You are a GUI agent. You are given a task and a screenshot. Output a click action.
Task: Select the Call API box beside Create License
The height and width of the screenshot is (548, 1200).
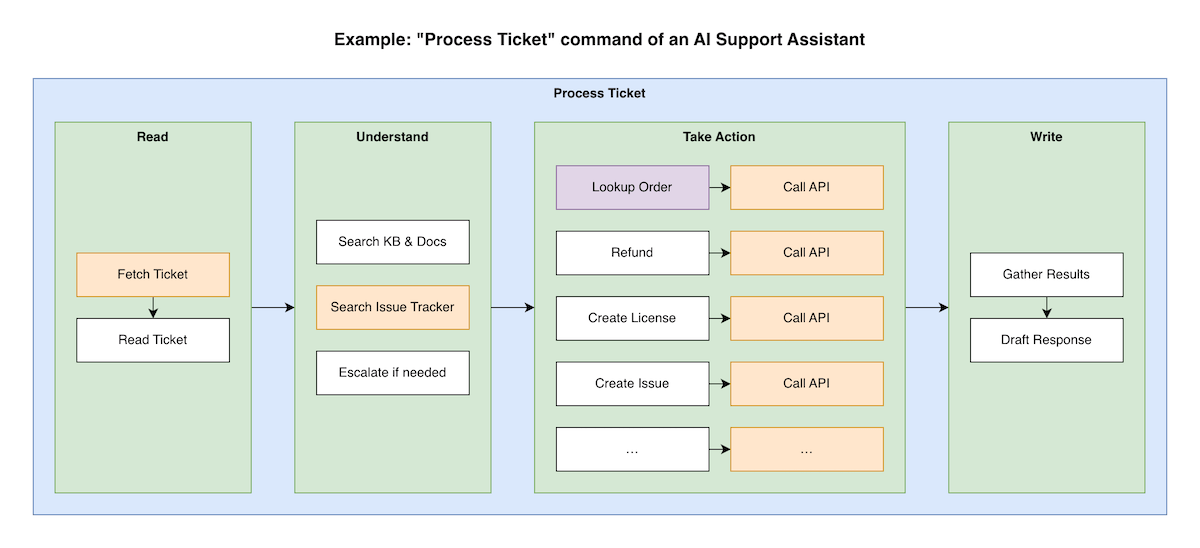(806, 318)
